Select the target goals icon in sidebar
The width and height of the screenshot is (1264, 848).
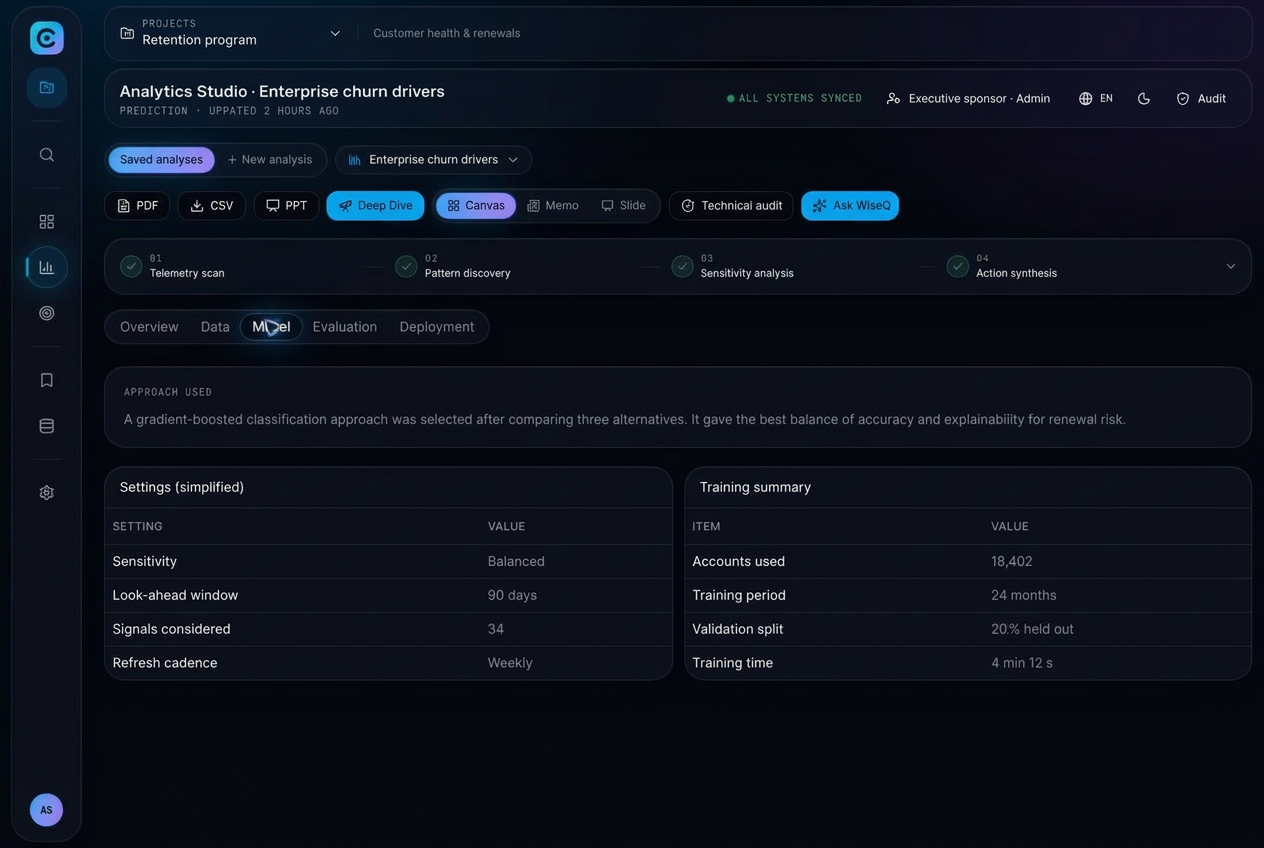click(46, 313)
